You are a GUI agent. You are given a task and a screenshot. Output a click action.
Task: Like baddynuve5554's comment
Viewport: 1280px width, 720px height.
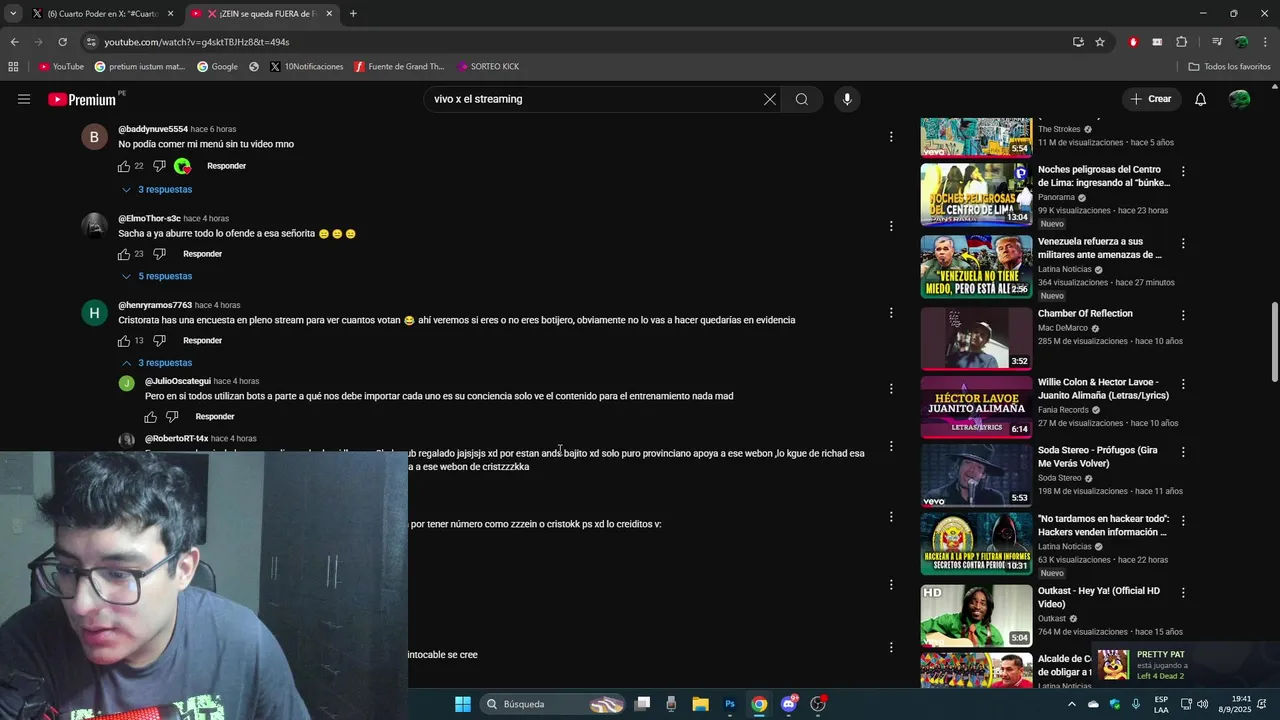(x=124, y=166)
